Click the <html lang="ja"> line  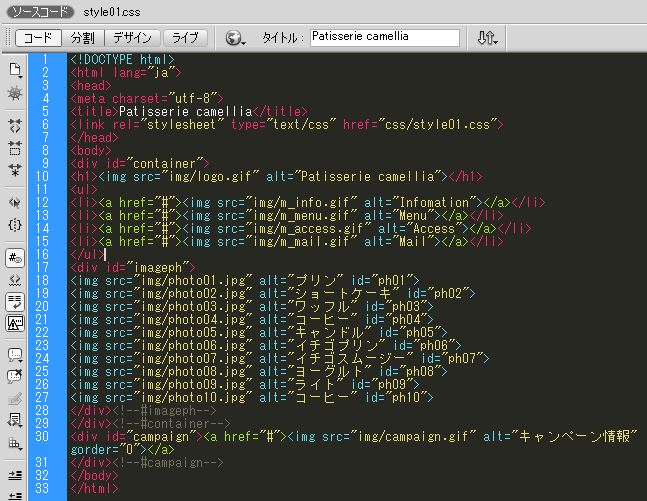click(x=126, y=73)
